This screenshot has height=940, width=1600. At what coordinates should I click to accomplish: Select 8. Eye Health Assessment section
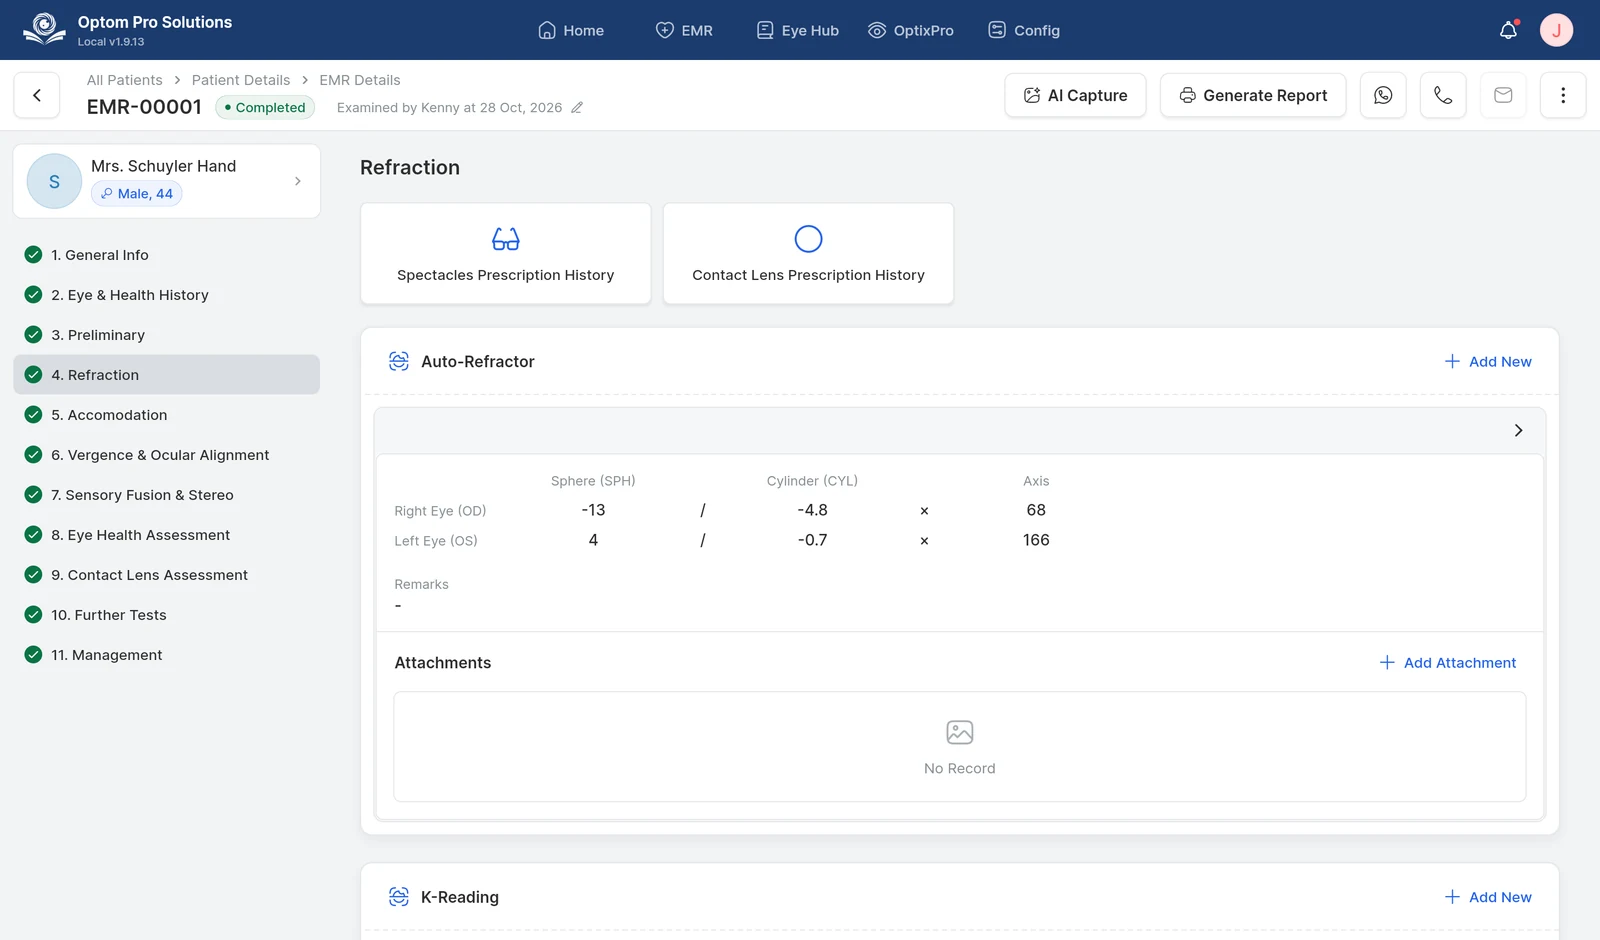(x=167, y=535)
